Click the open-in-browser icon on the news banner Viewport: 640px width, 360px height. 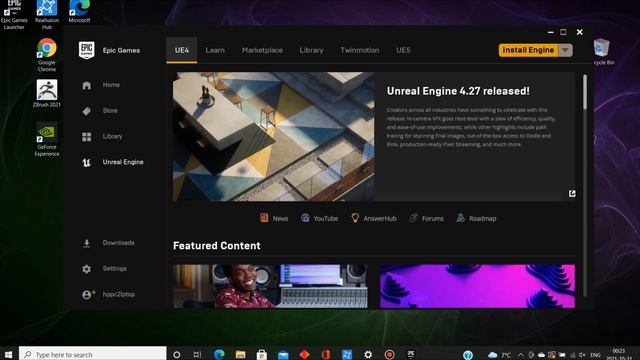[572, 193]
